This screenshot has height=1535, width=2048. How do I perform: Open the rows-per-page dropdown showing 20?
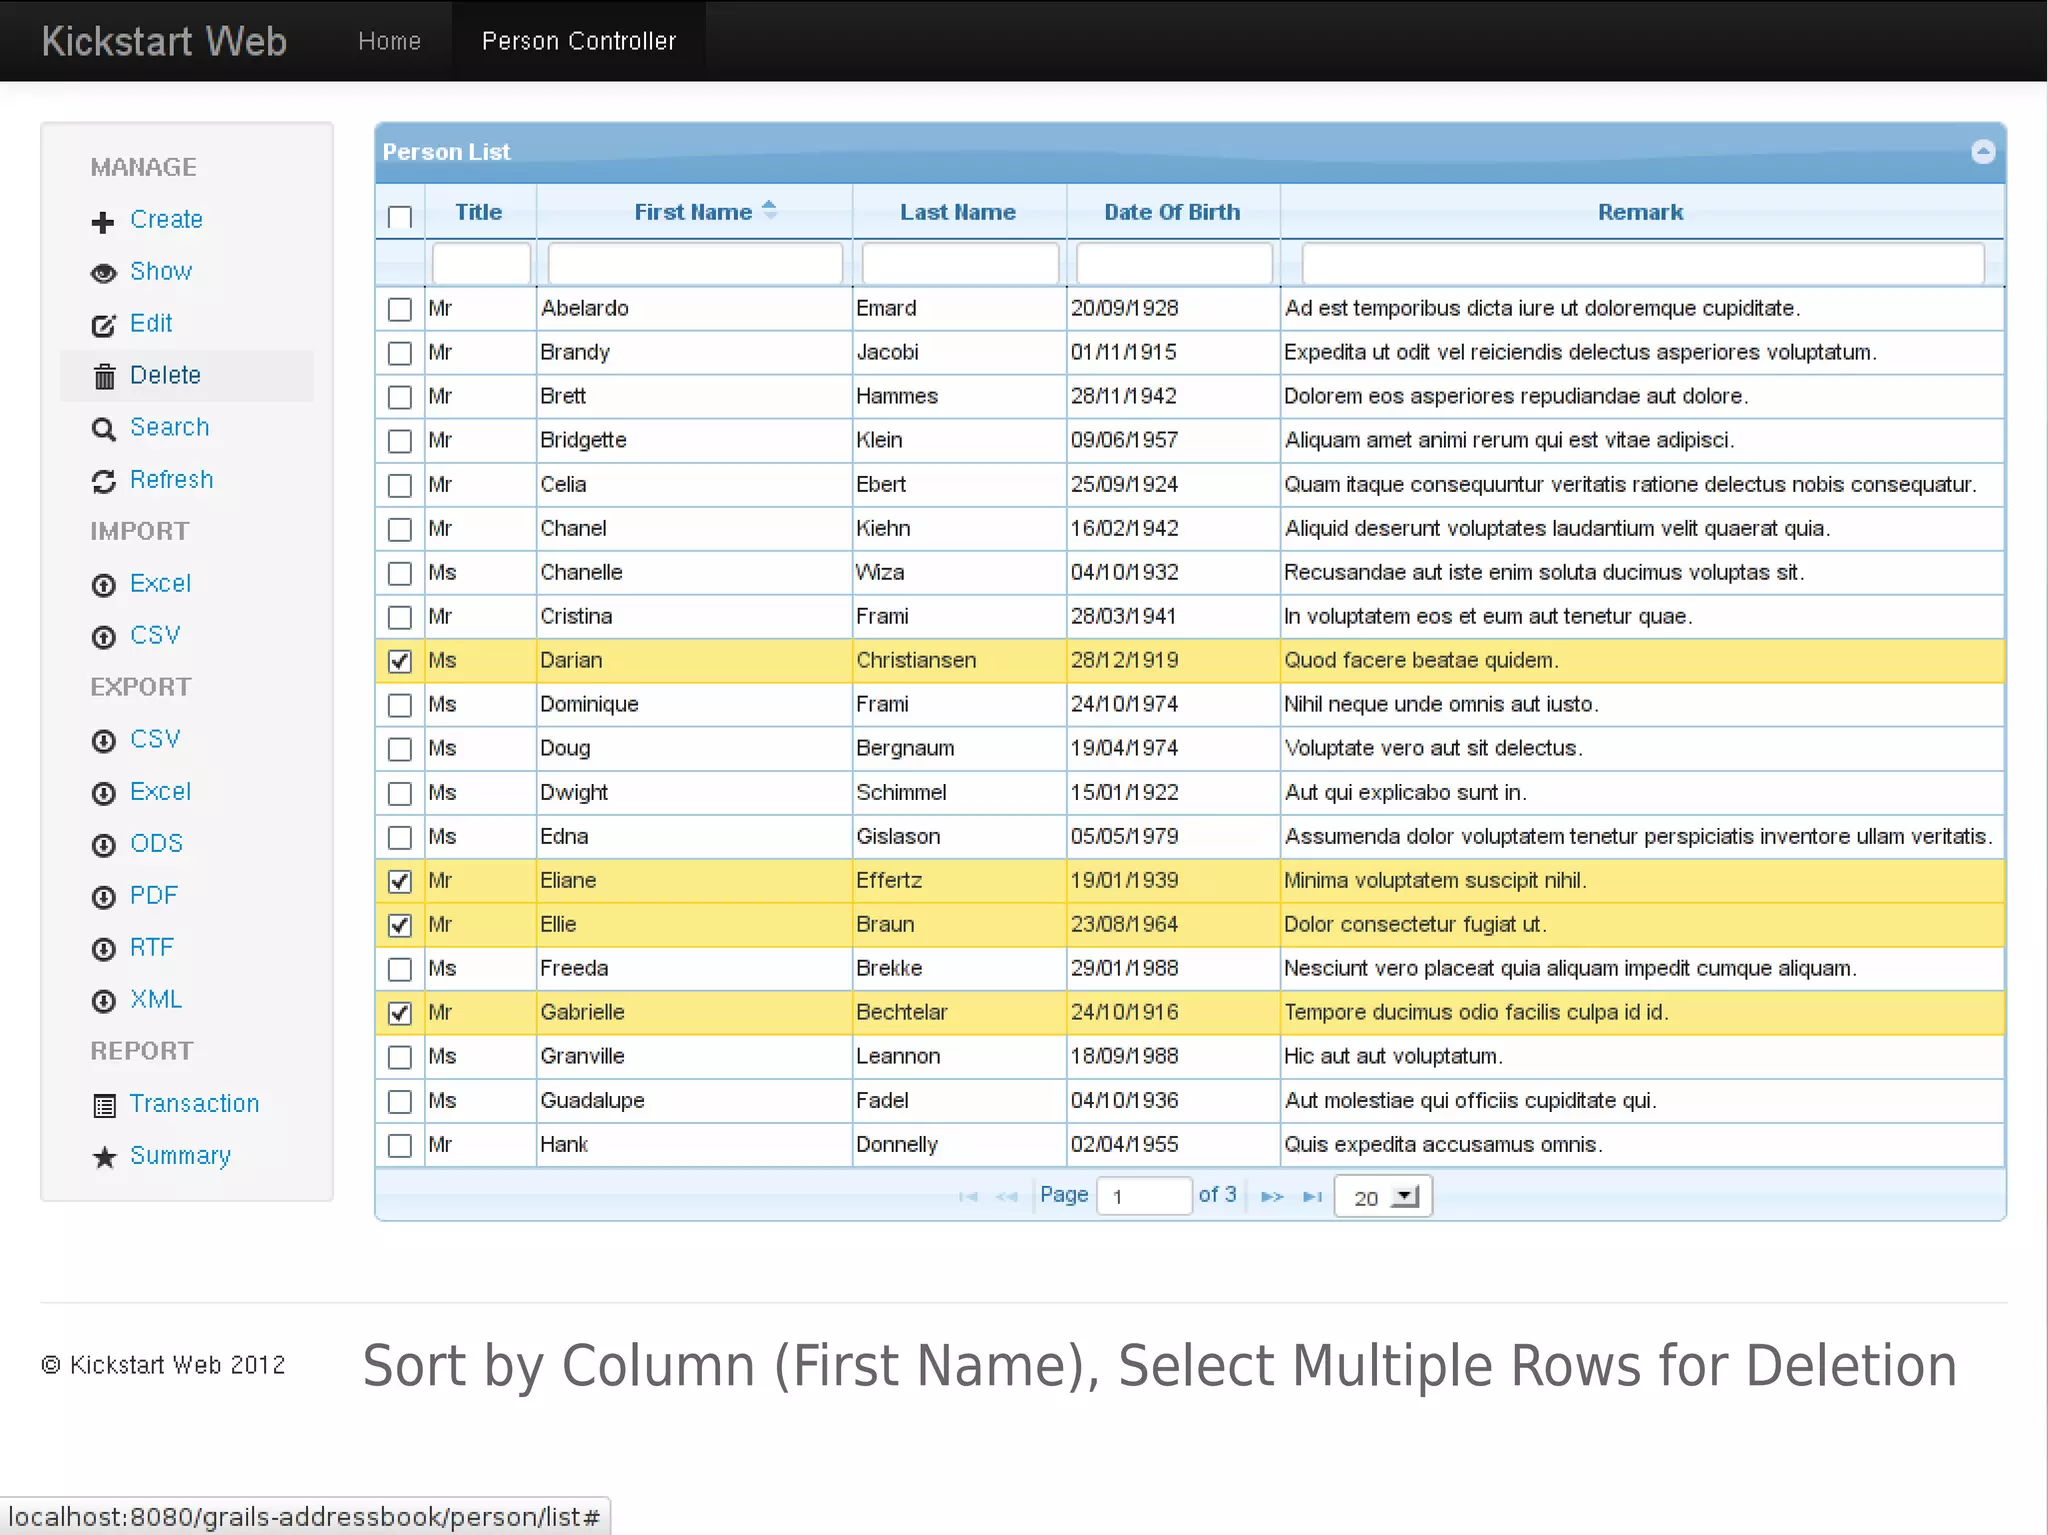[1383, 1197]
